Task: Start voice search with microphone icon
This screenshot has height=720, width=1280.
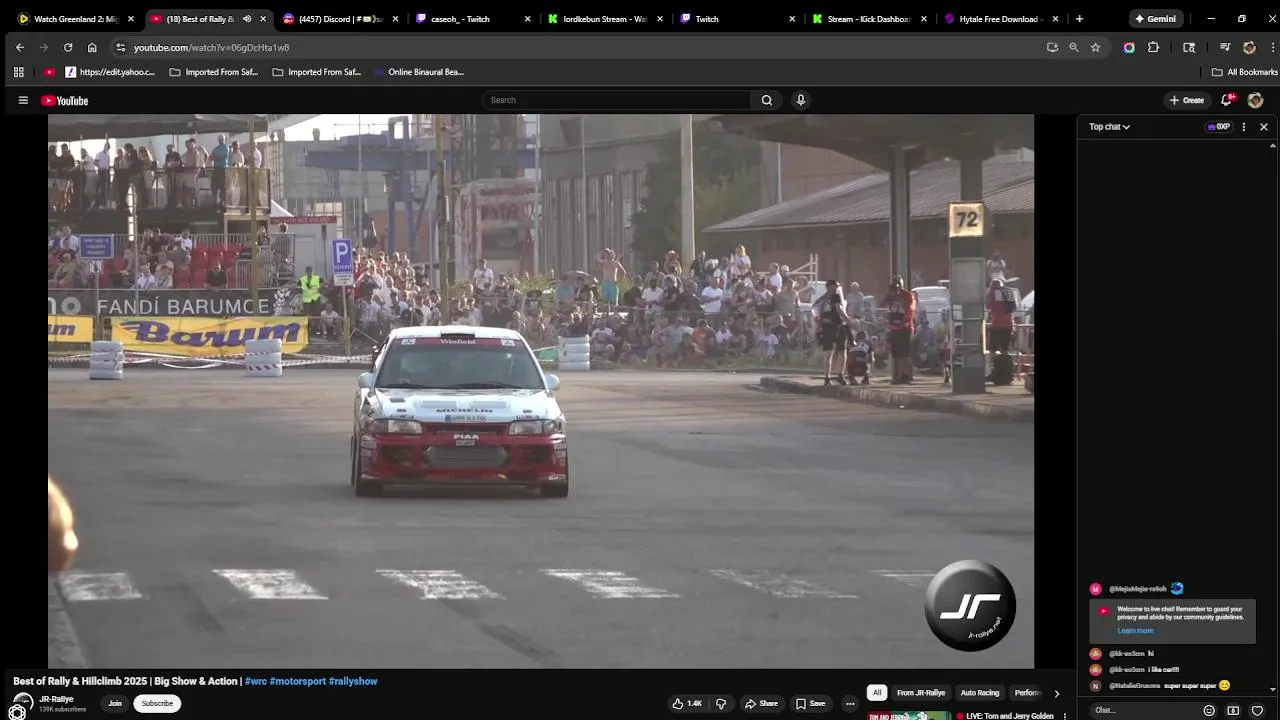Action: point(800,100)
